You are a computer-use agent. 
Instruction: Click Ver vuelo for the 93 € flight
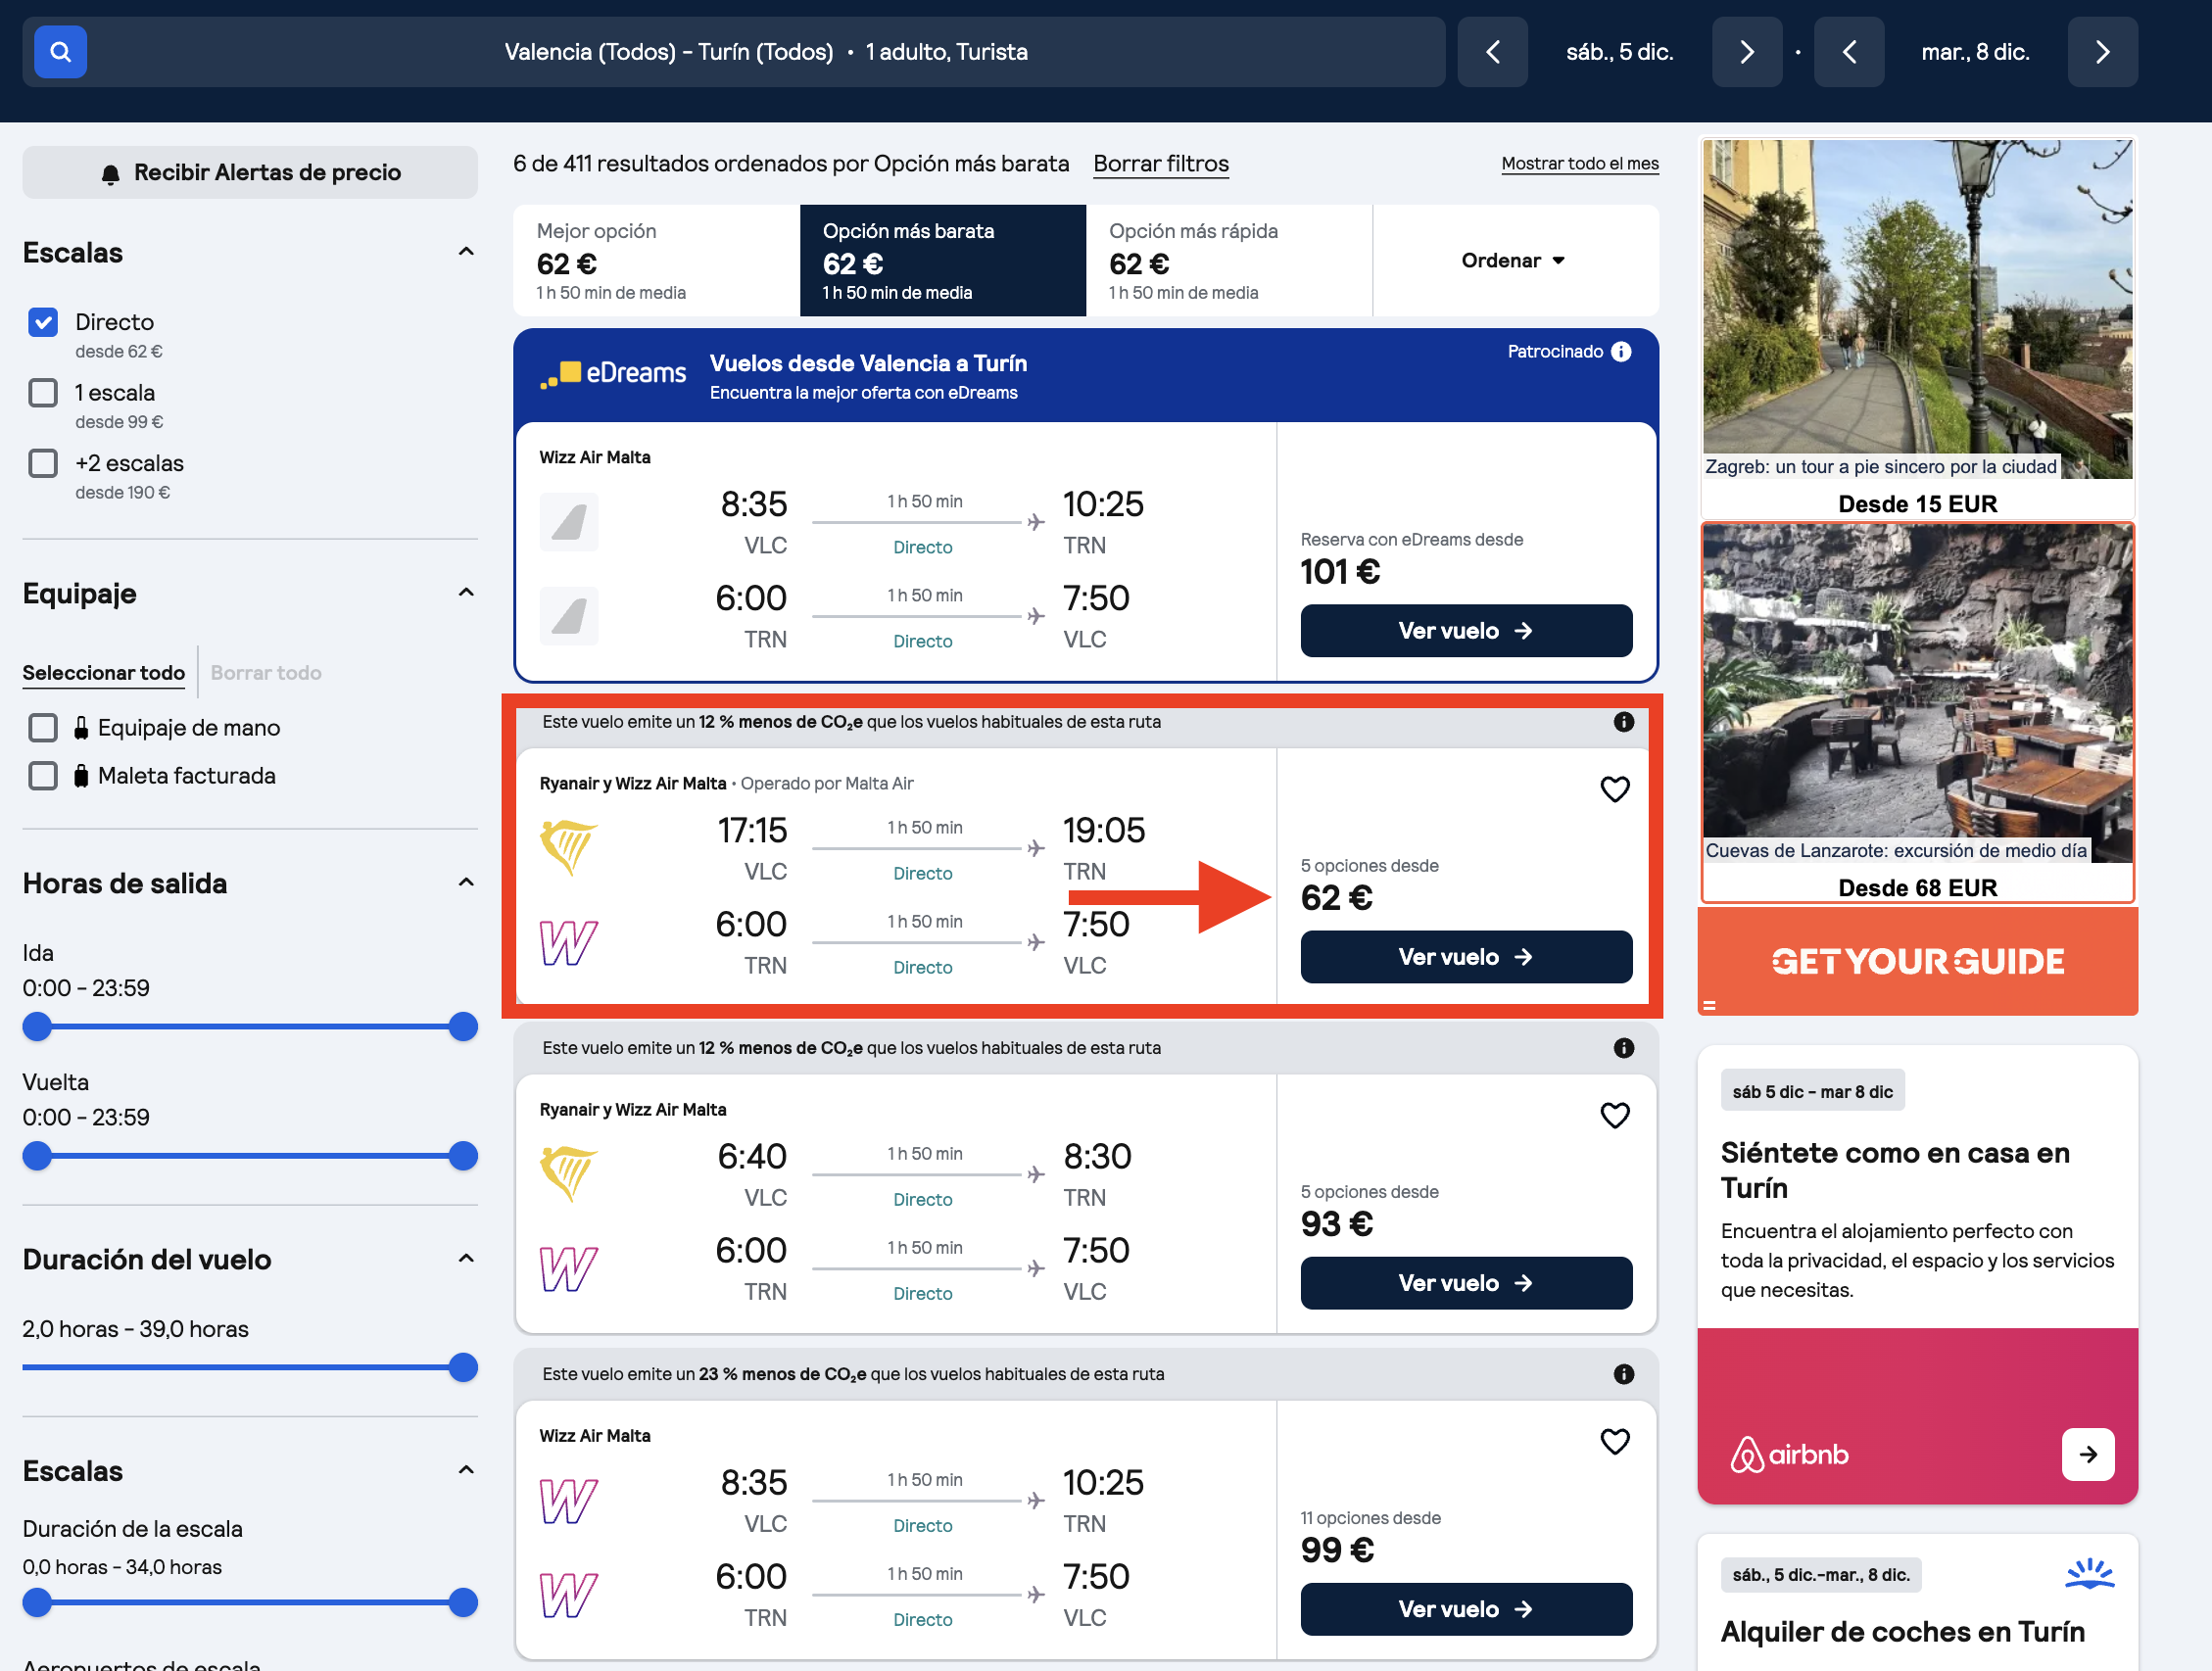[1466, 1283]
